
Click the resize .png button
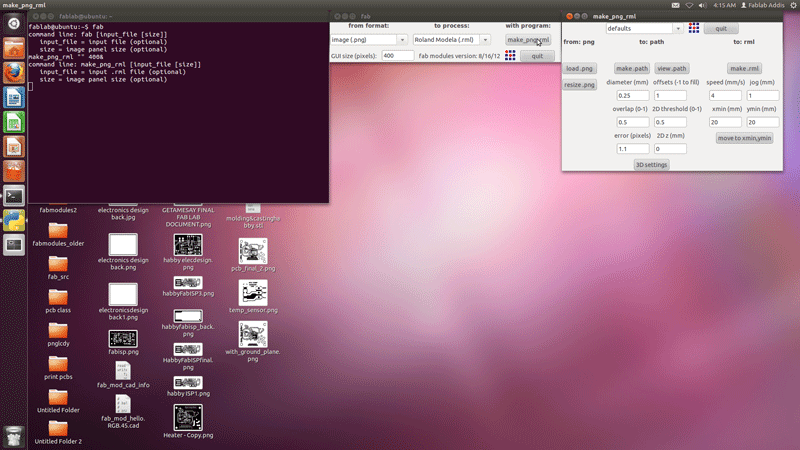[580, 84]
